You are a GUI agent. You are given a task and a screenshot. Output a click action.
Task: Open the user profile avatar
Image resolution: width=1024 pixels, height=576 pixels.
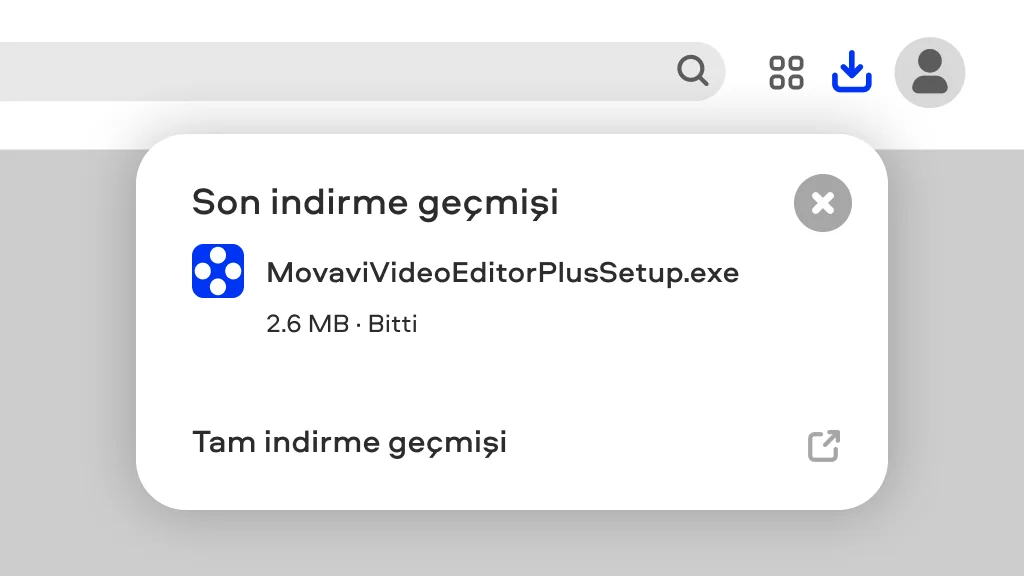click(x=930, y=72)
